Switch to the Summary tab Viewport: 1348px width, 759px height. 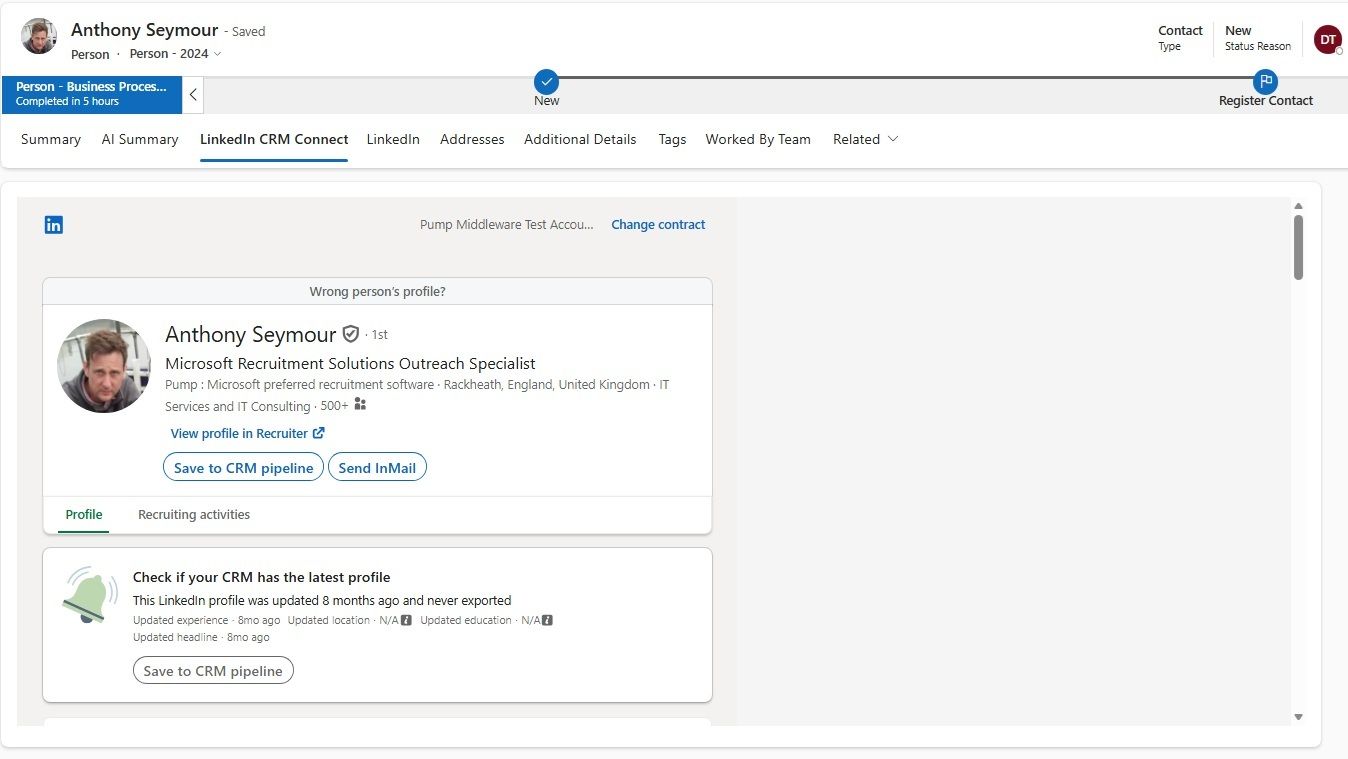click(51, 139)
